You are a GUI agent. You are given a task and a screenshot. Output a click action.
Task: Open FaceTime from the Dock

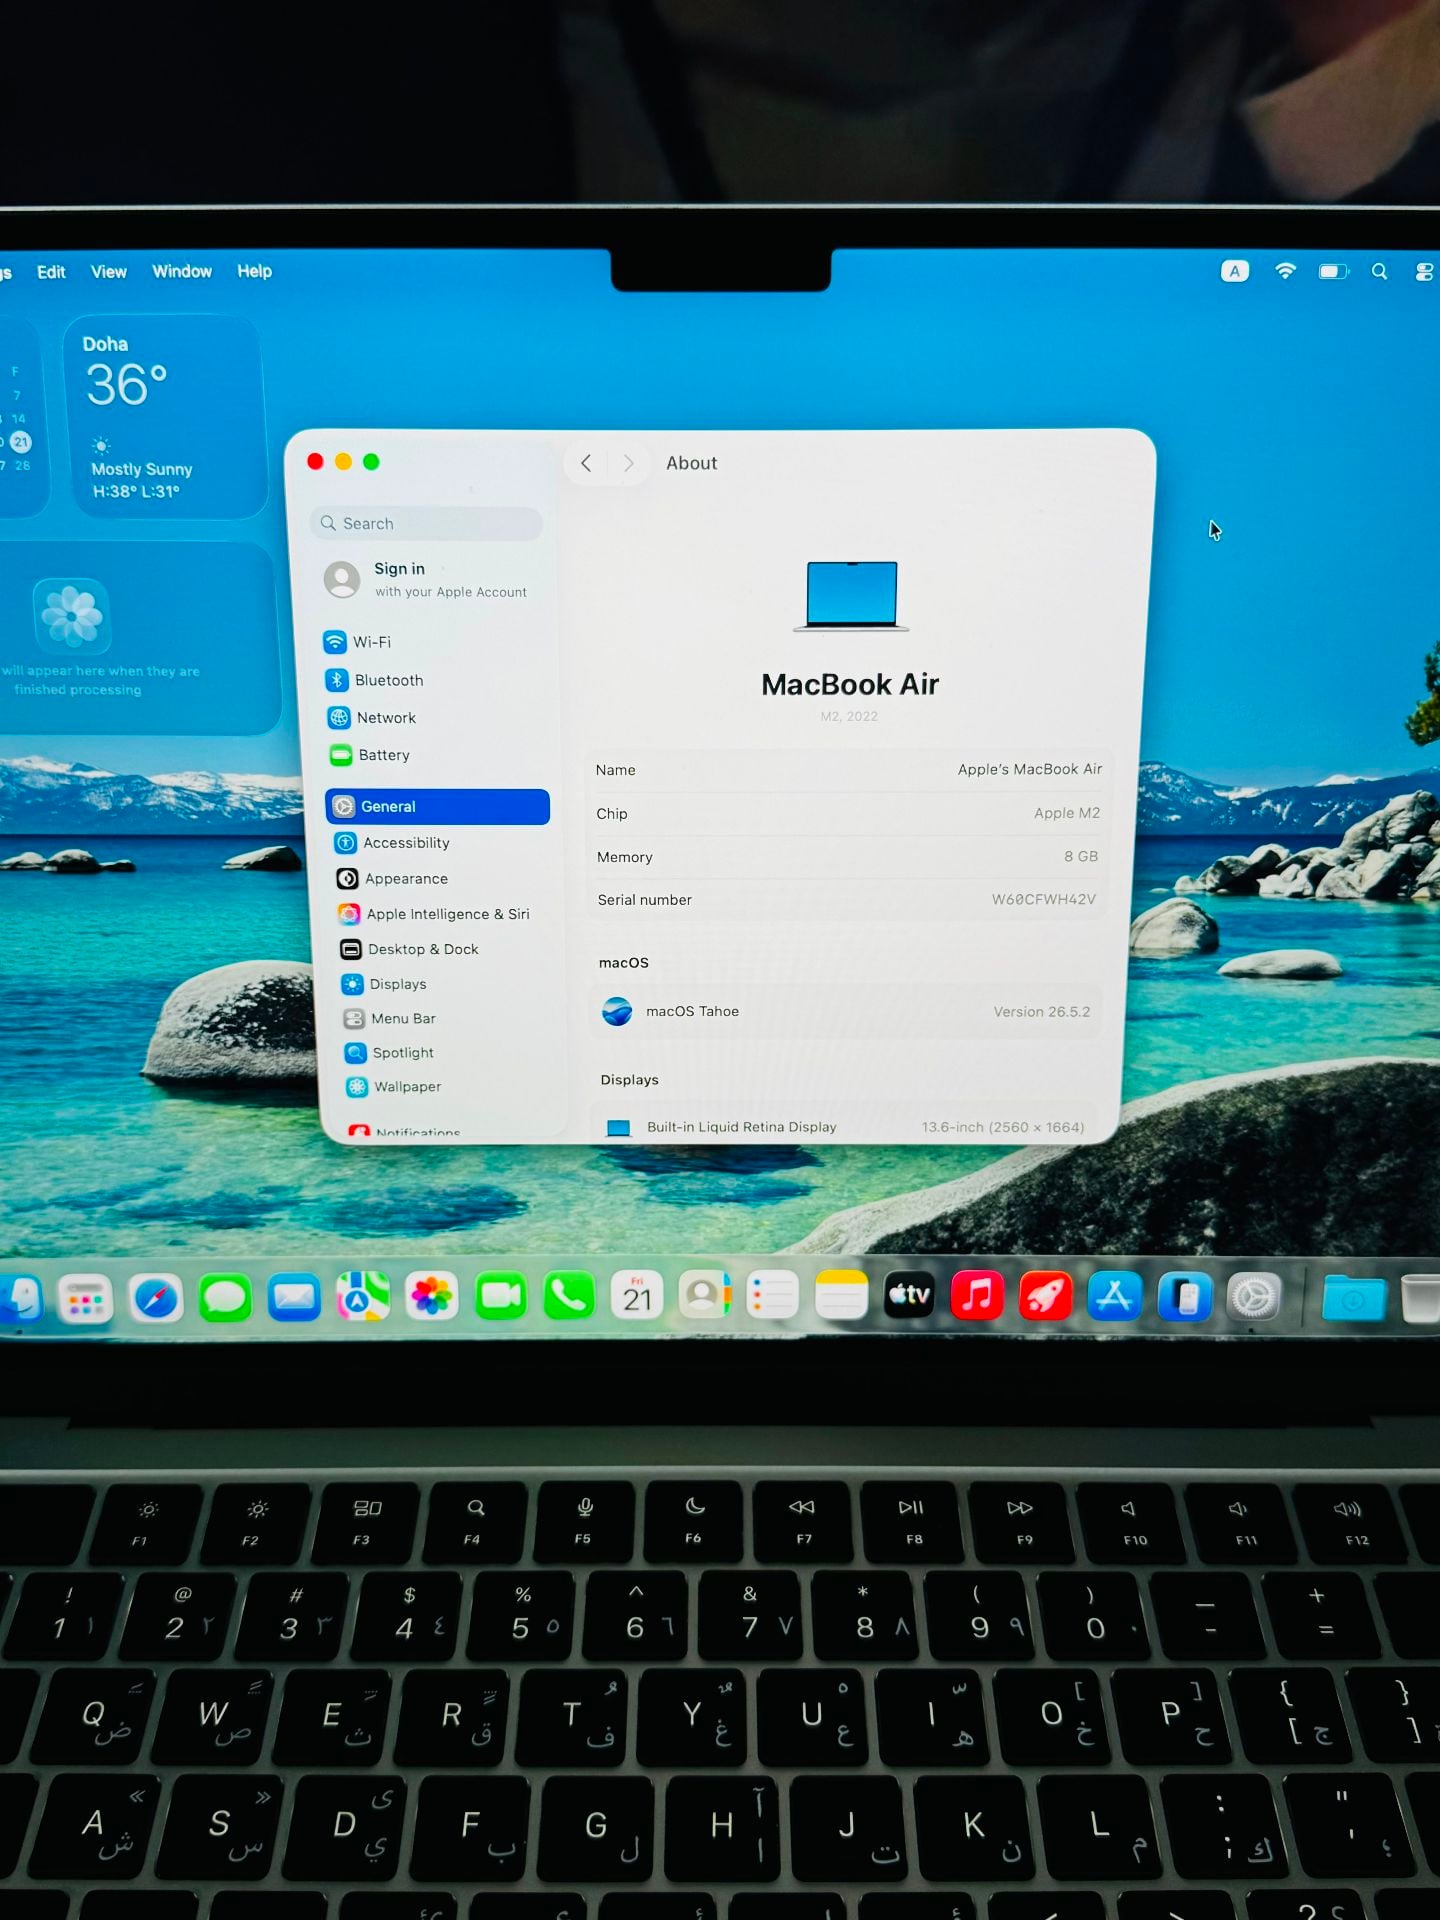tap(501, 1297)
